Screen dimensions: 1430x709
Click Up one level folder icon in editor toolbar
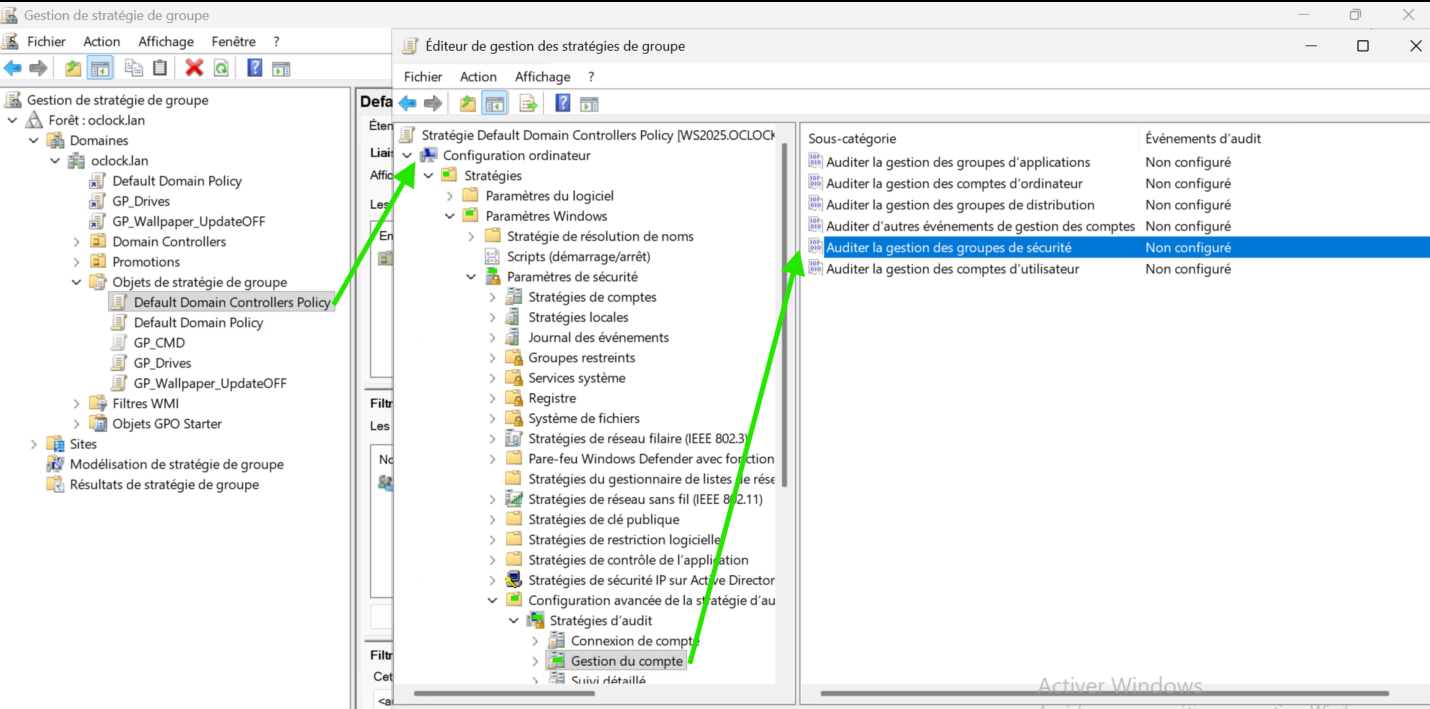467,103
